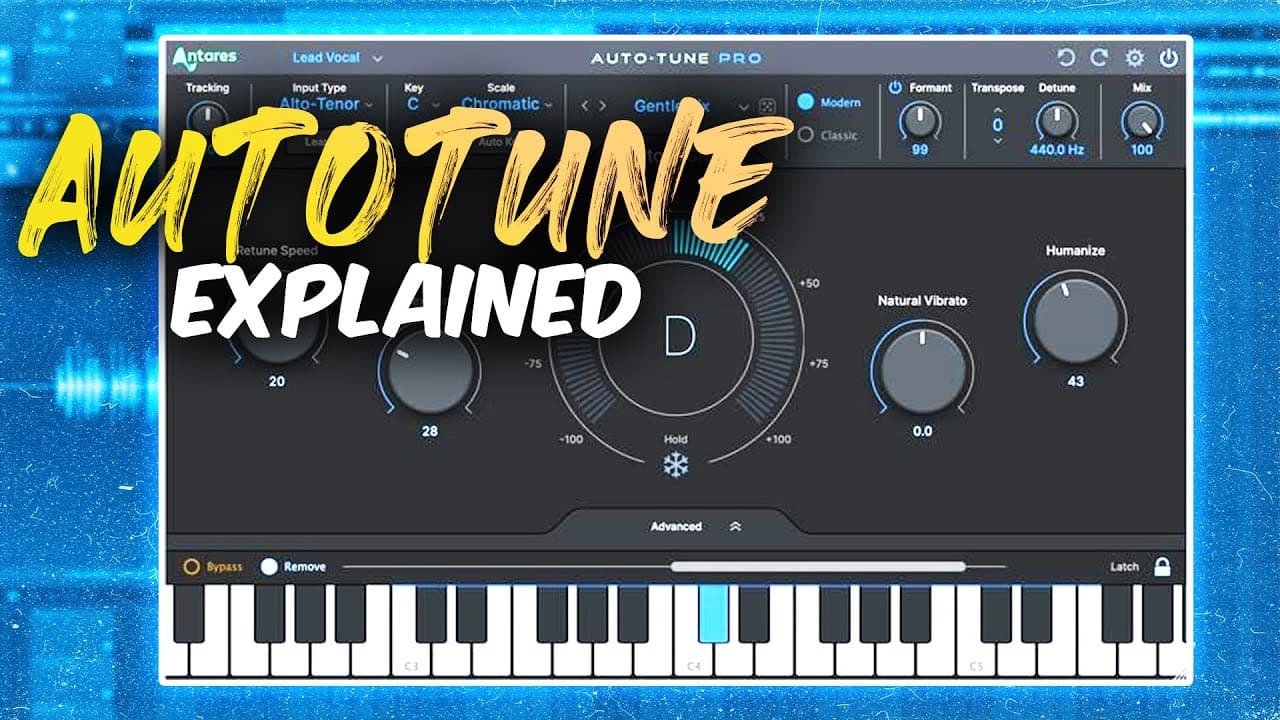Image resolution: width=1280 pixels, height=720 pixels.
Task: Click the +50 mark on pitch meter
Action: (x=809, y=283)
